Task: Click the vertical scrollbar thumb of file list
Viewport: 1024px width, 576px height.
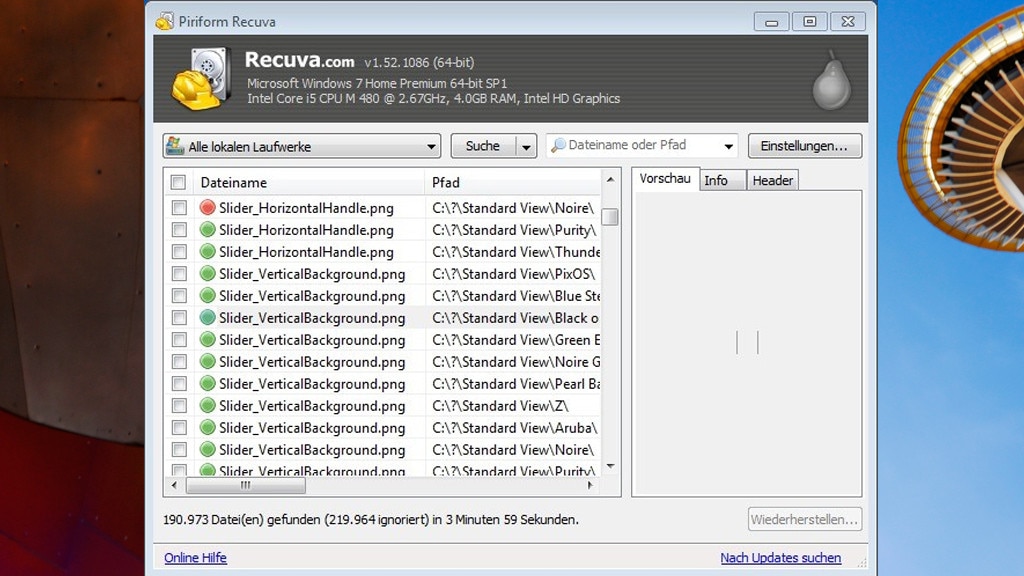Action: 610,217
